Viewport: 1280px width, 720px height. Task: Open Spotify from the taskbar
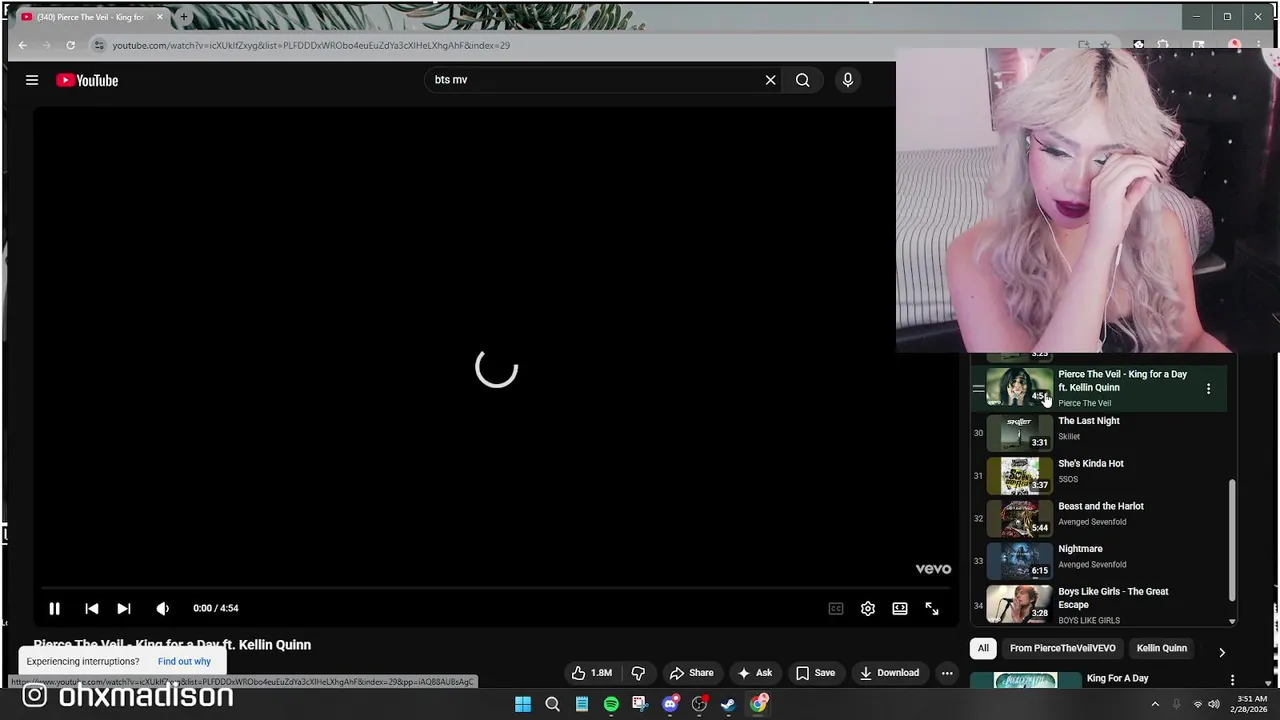tap(611, 704)
